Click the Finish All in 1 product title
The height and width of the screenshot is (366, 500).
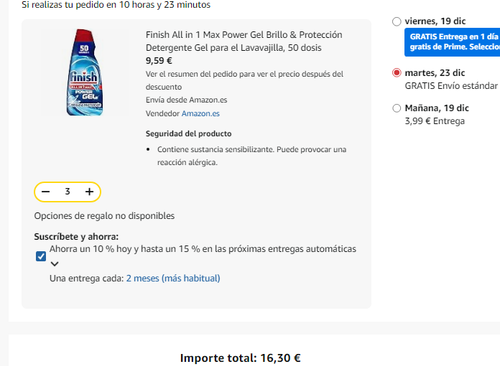point(244,41)
